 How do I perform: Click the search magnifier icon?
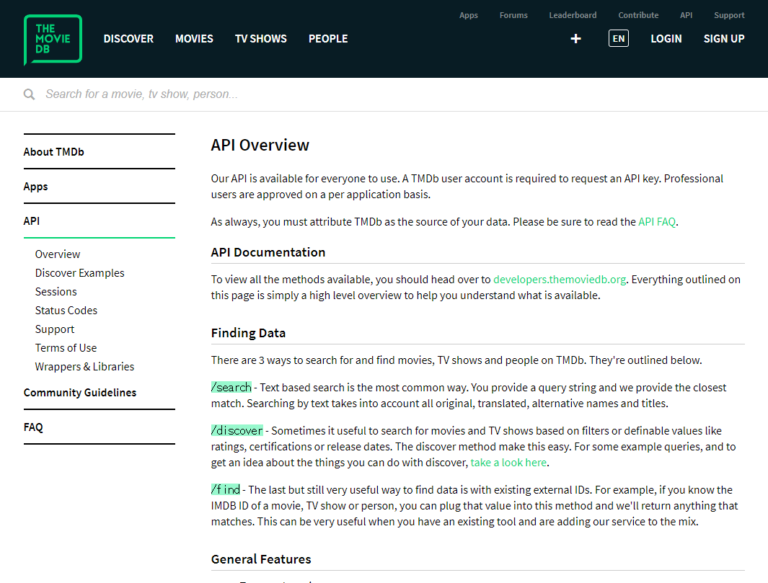(x=29, y=95)
